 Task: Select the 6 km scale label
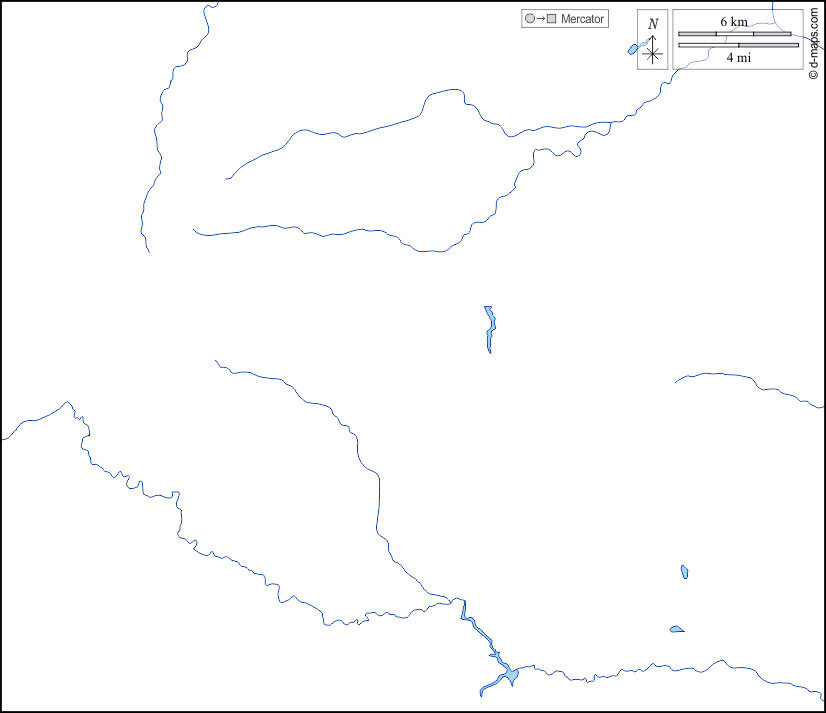733,22
